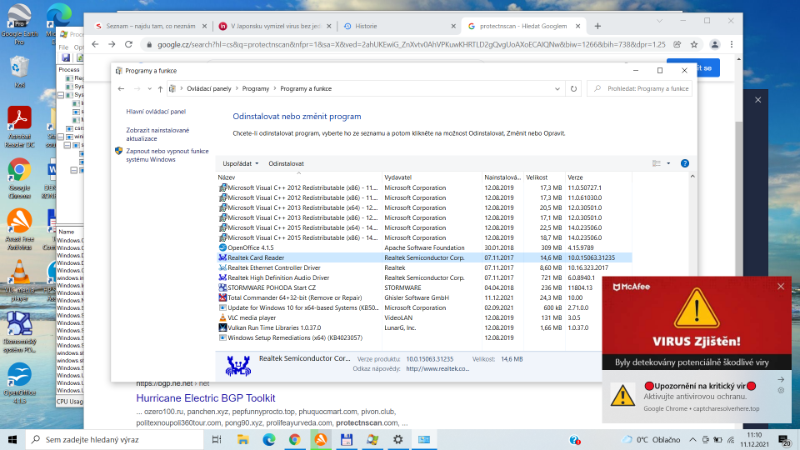Sort by Velikost column header

(x=544, y=178)
